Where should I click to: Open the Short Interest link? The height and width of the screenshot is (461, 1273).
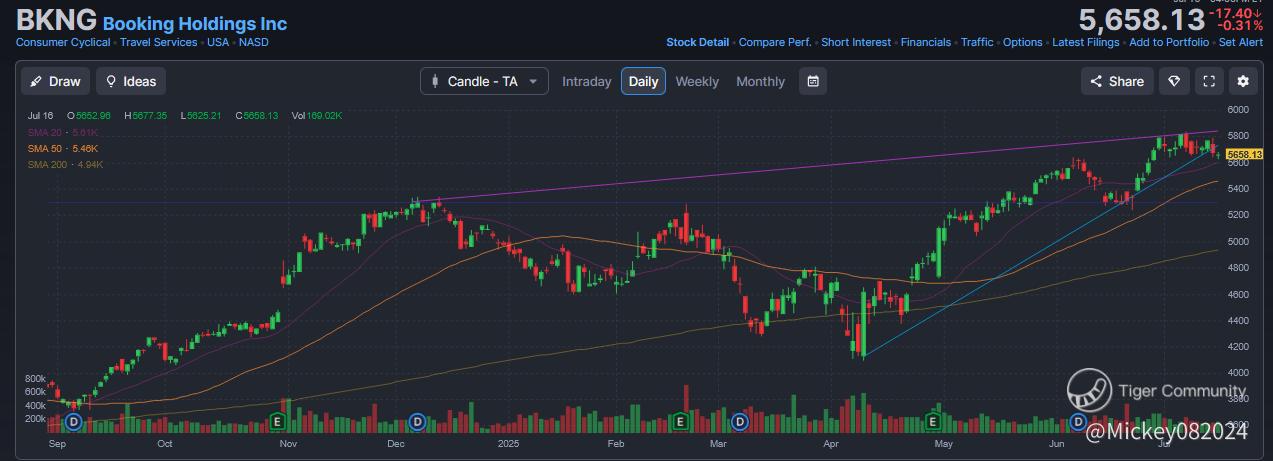[857, 42]
